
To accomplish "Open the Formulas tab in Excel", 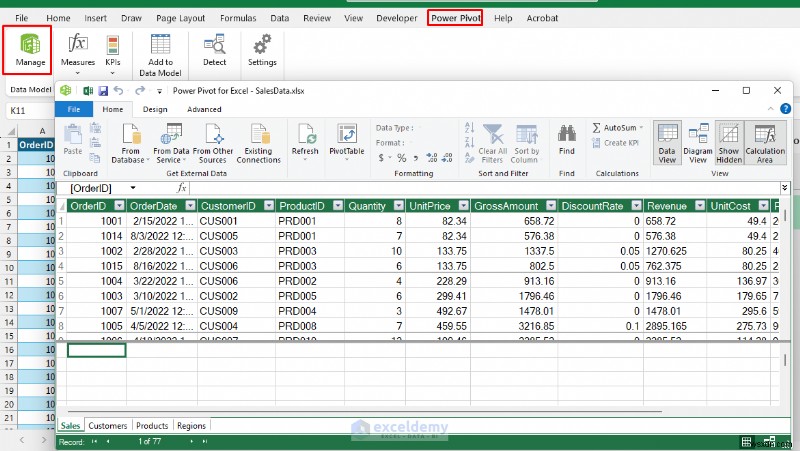I will point(238,18).
